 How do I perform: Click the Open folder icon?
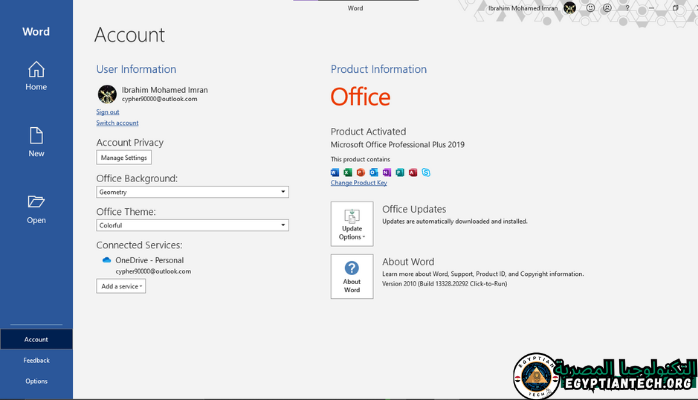coord(36,203)
